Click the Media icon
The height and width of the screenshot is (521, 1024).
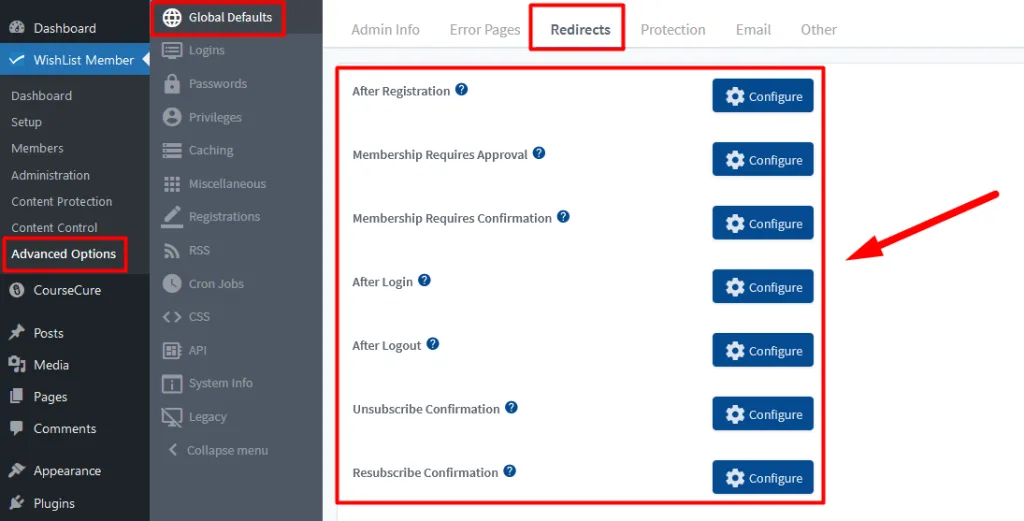pyautogui.click(x=17, y=364)
